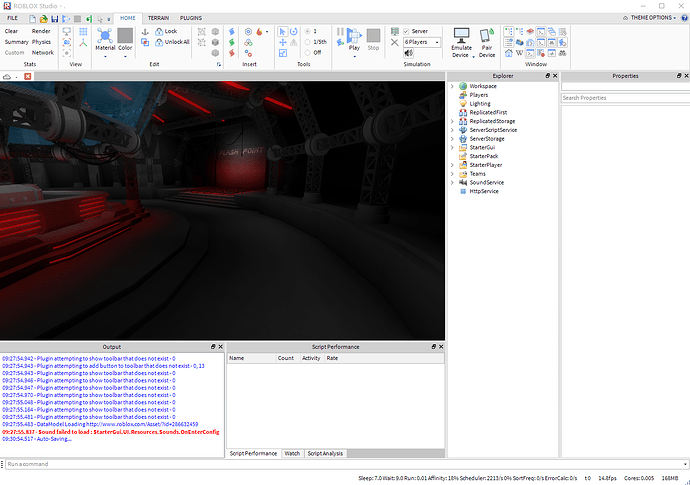Select grid snap radio button Off
This screenshot has width=690, height=485.
click(x=308, y=52)
